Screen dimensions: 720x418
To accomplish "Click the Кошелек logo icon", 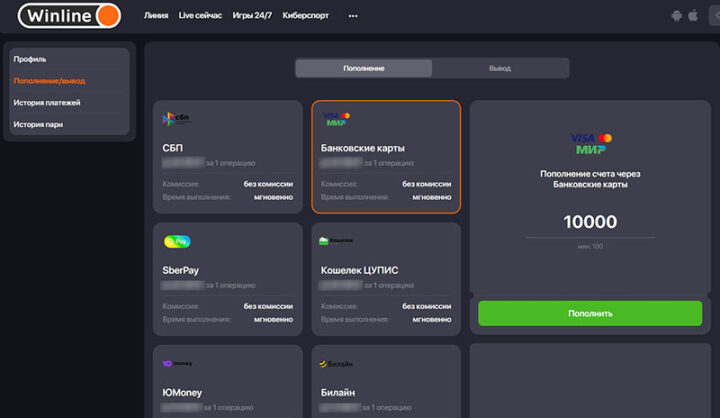I will (x=336, y=241).
